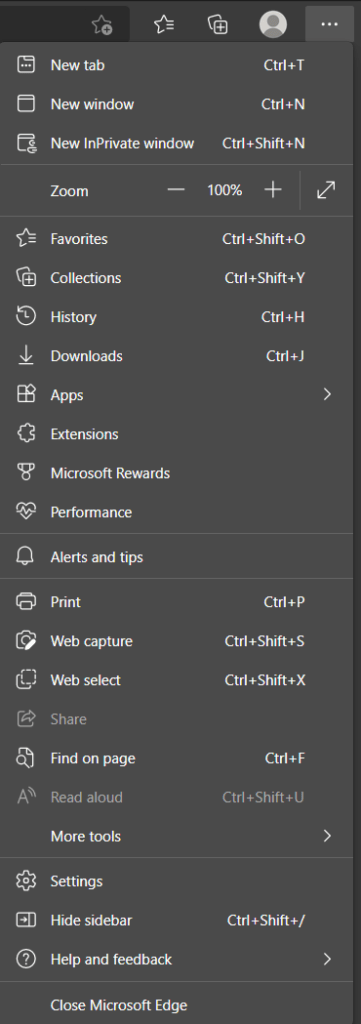Open the More tools label
361x1024 pixels.
[x=86, y=837]
